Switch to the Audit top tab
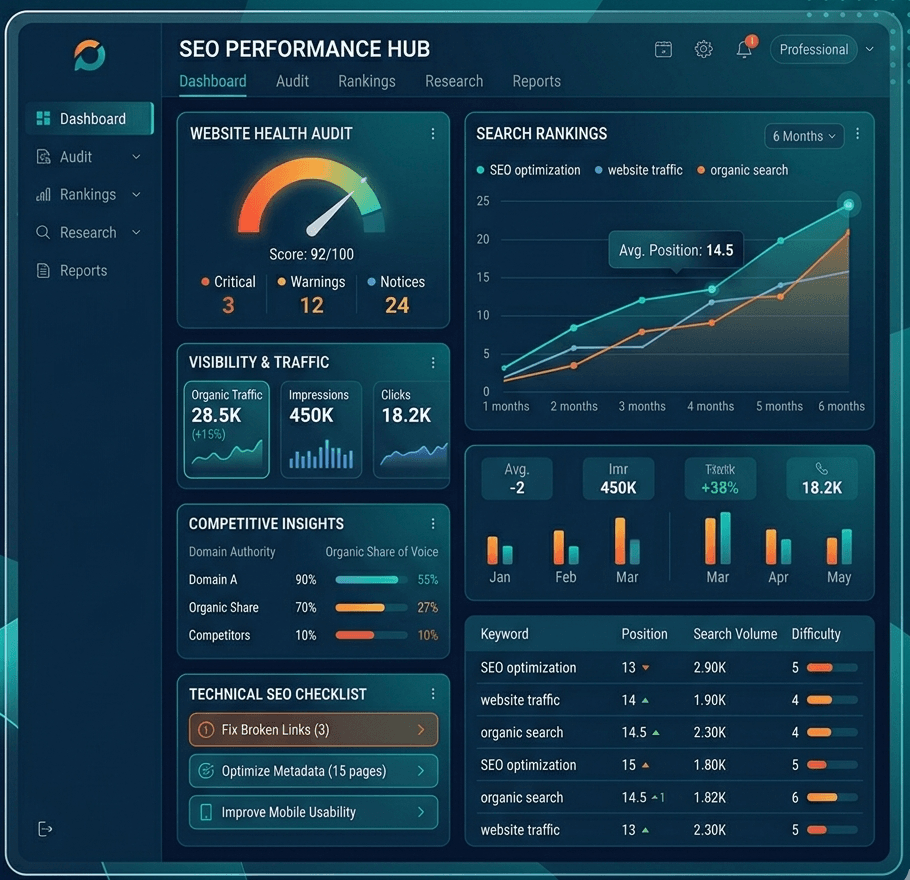The height and width of the screenshot is (880, 910). coord(292,81)
